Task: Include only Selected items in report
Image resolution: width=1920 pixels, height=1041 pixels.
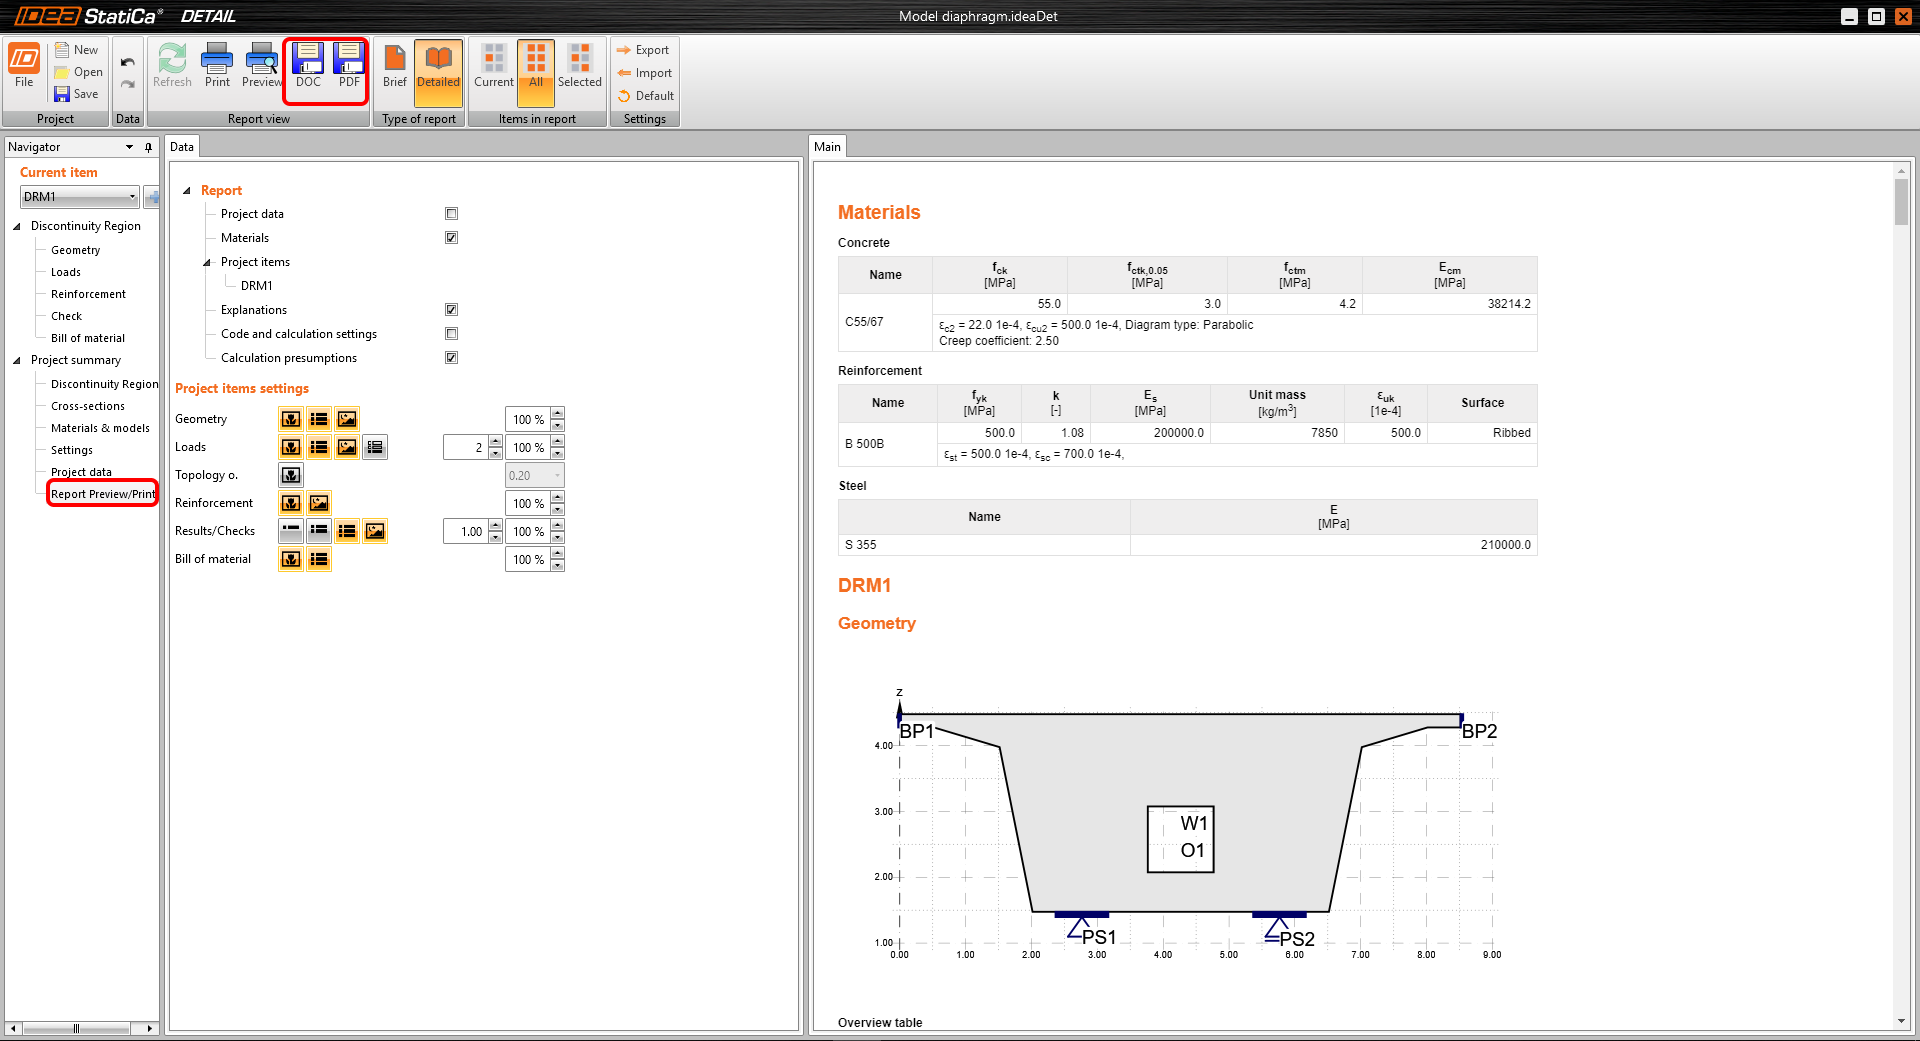Action: tap(579, 66)
